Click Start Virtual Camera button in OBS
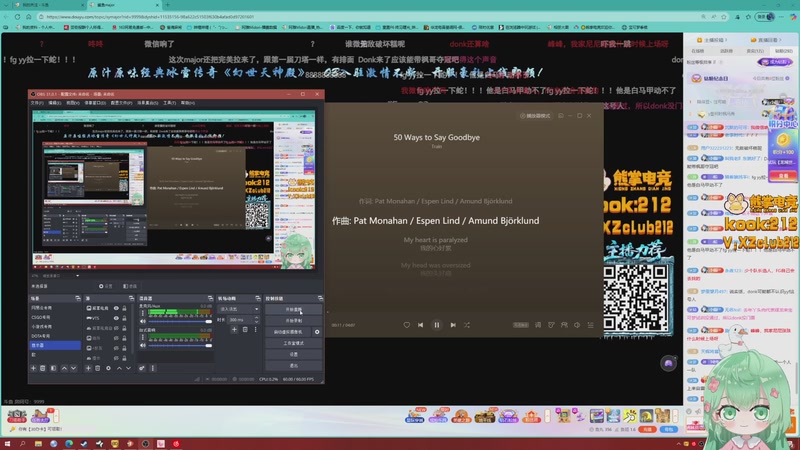Image resolution: width=800 pixels, height=450 pixels. coord(288,332)
